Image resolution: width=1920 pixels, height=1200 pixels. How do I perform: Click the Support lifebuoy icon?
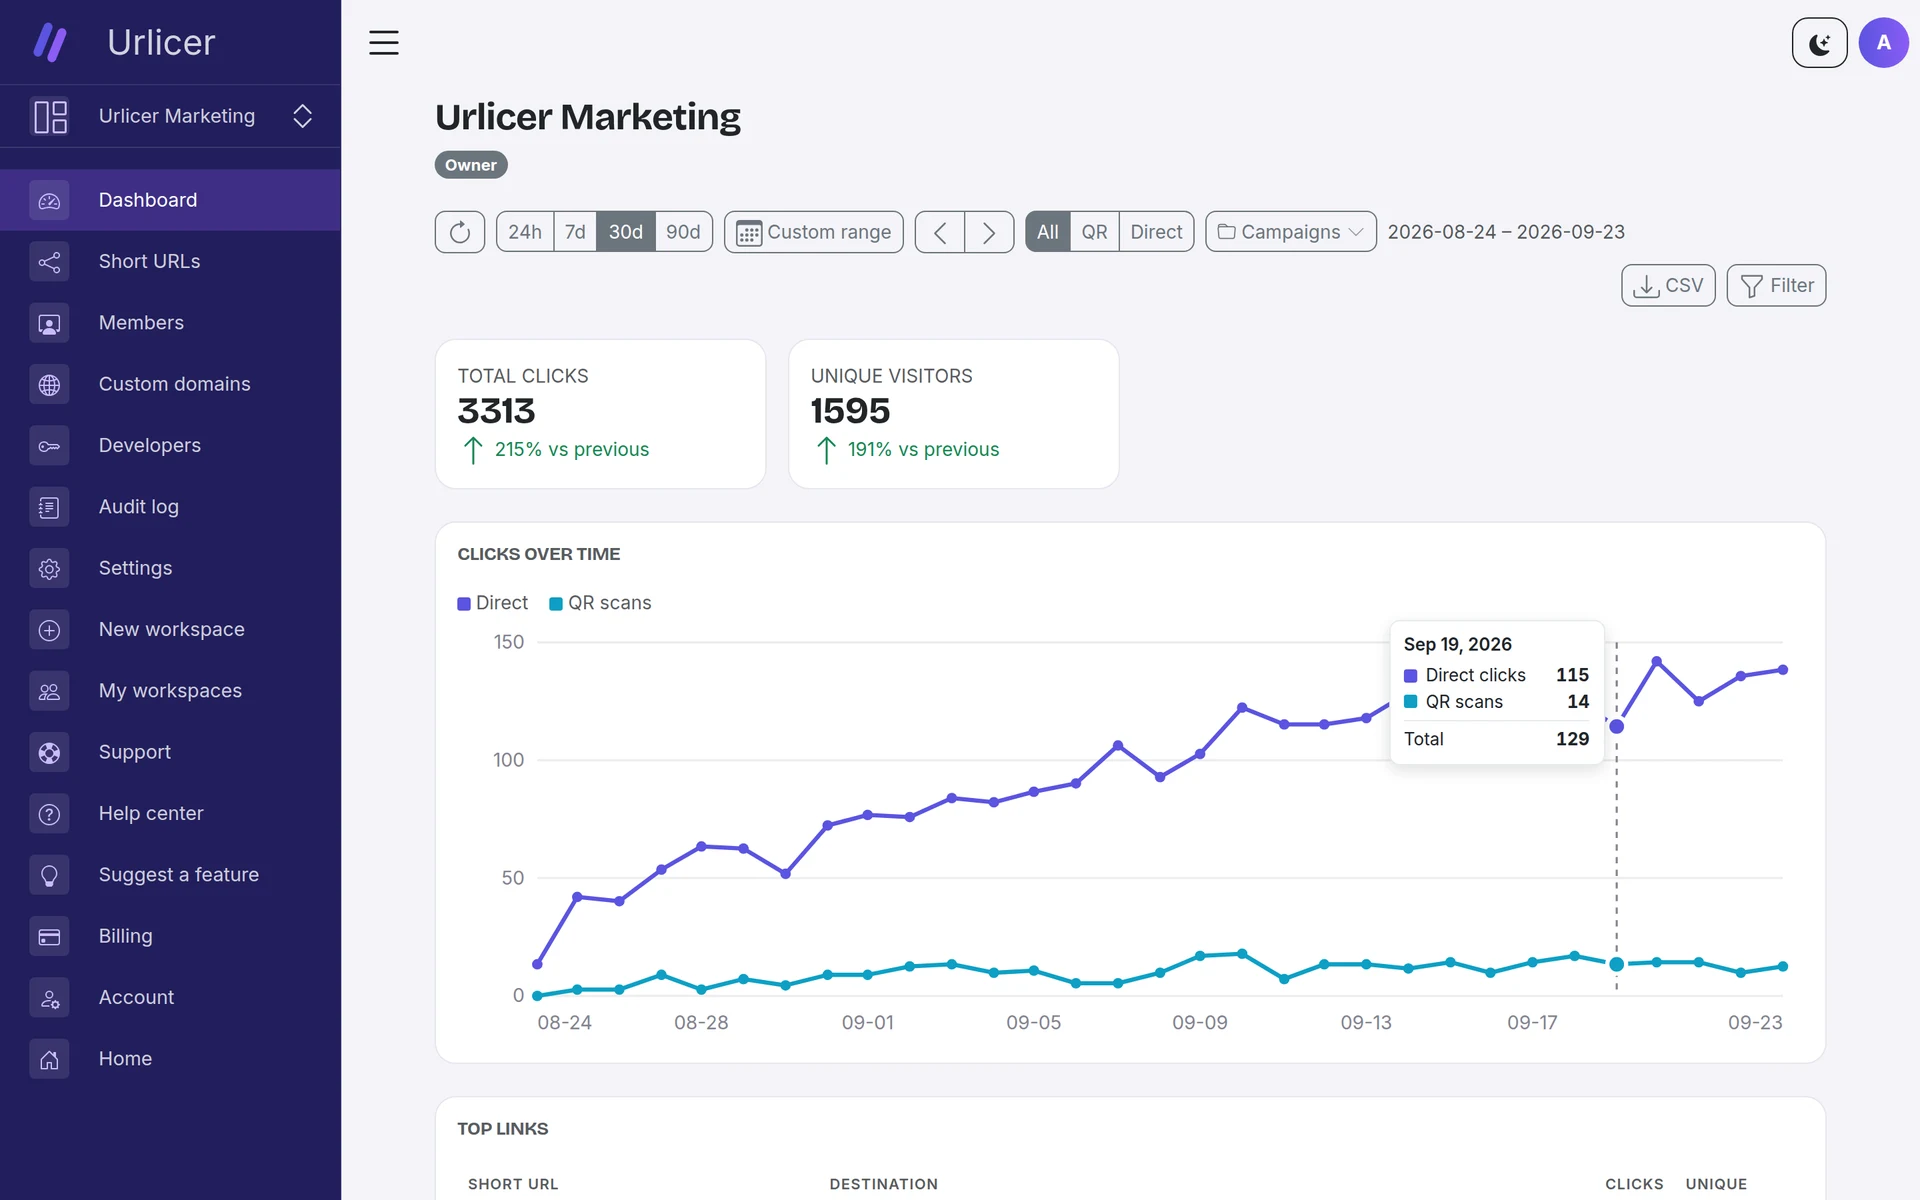[49, 752]
